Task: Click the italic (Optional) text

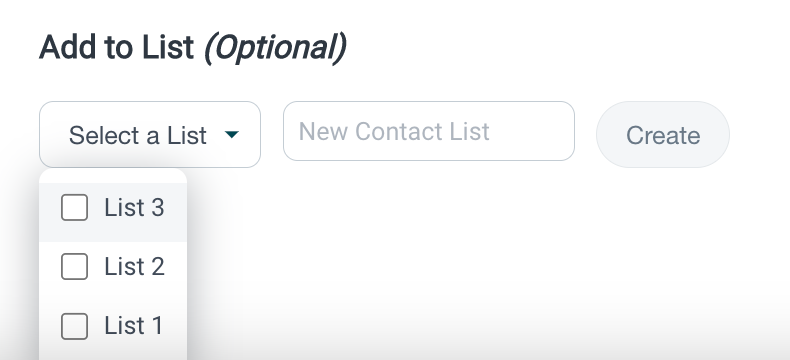Action: tap(275, 48)
